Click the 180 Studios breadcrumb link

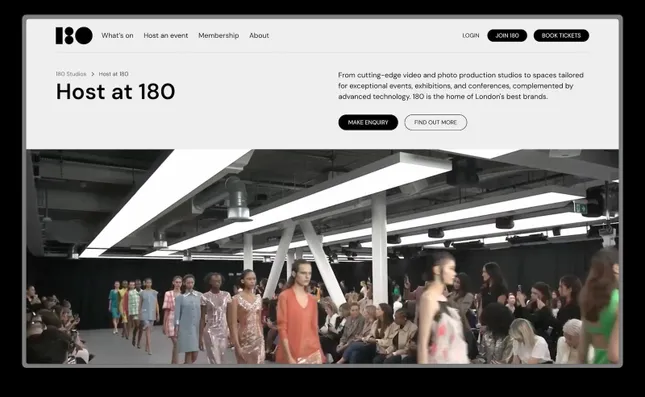[71, 74]
